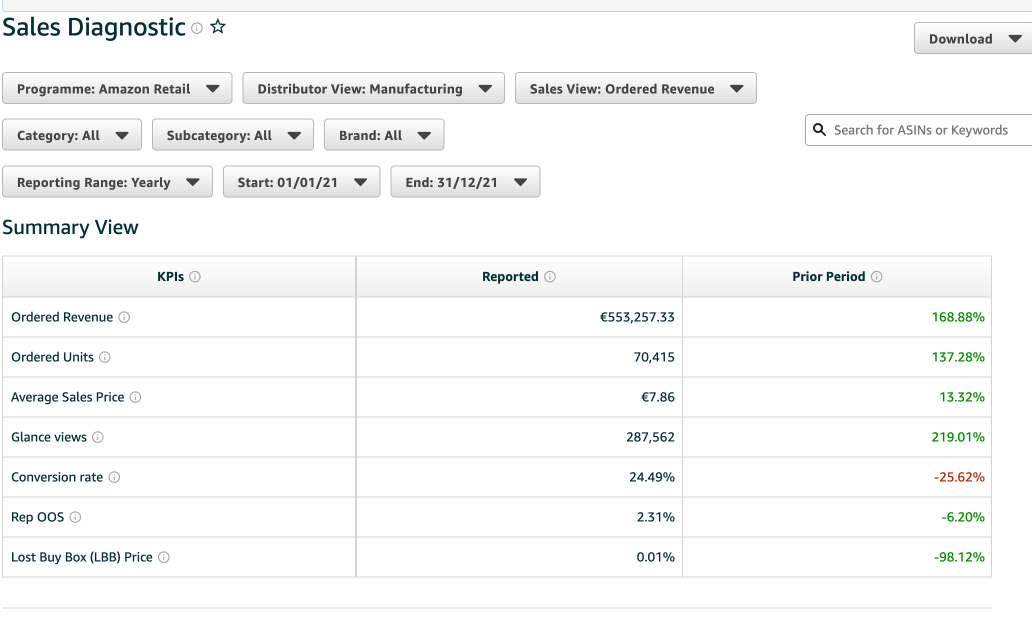1032x627 pixels.
Task: Click the magnifier icon in the search box
Action: click(820, 129)
